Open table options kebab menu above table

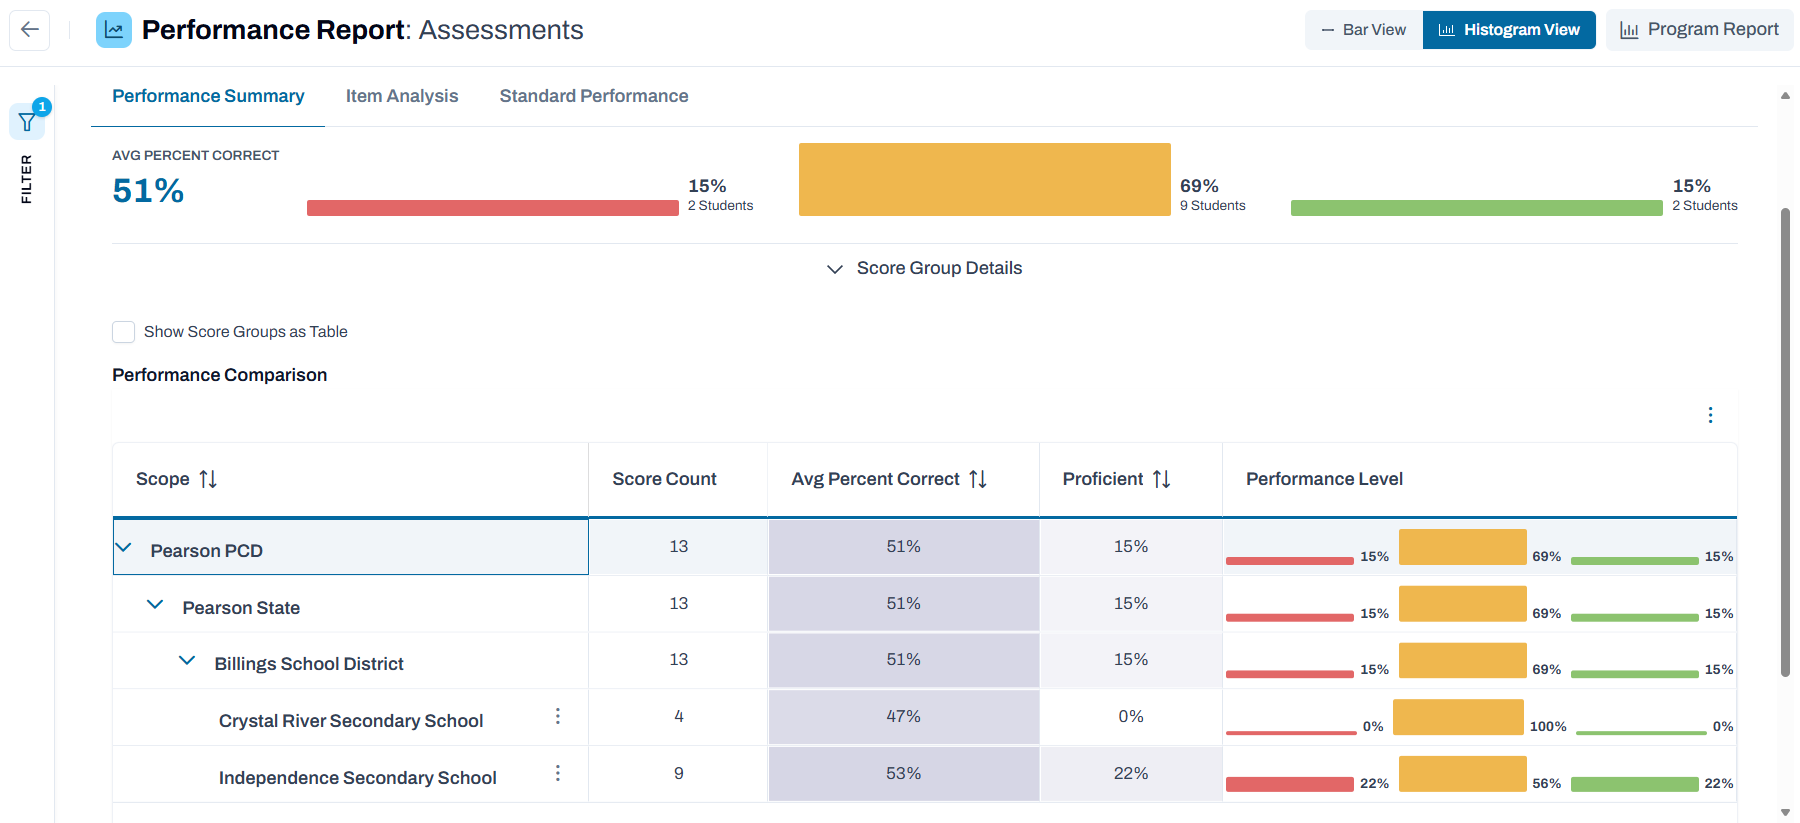[1710, 415]
